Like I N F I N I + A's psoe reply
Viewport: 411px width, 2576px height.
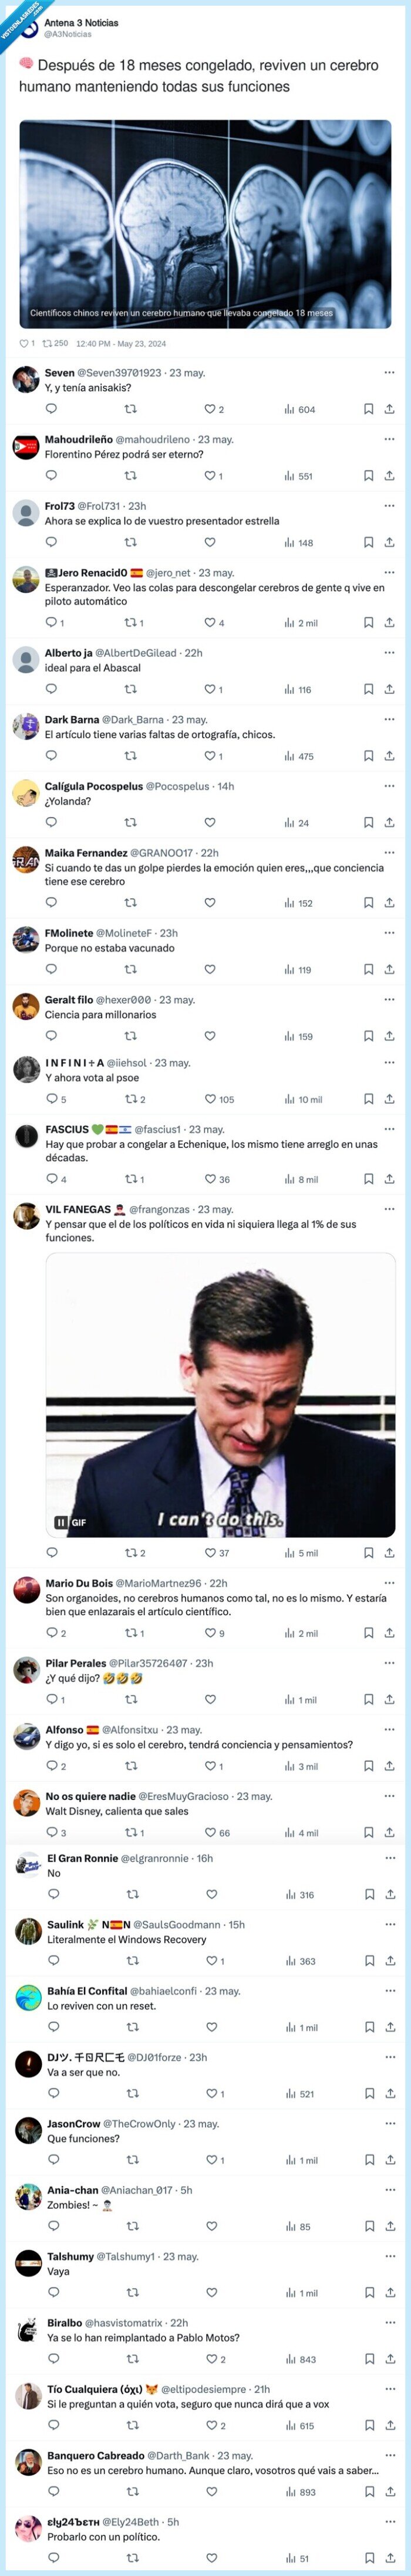tap(210, 1099)
